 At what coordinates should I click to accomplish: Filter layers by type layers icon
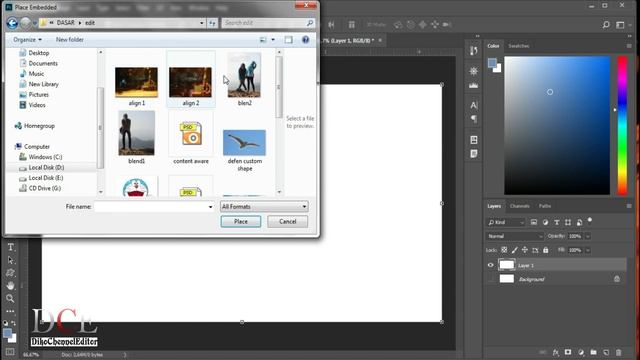[x=557, y=222]
